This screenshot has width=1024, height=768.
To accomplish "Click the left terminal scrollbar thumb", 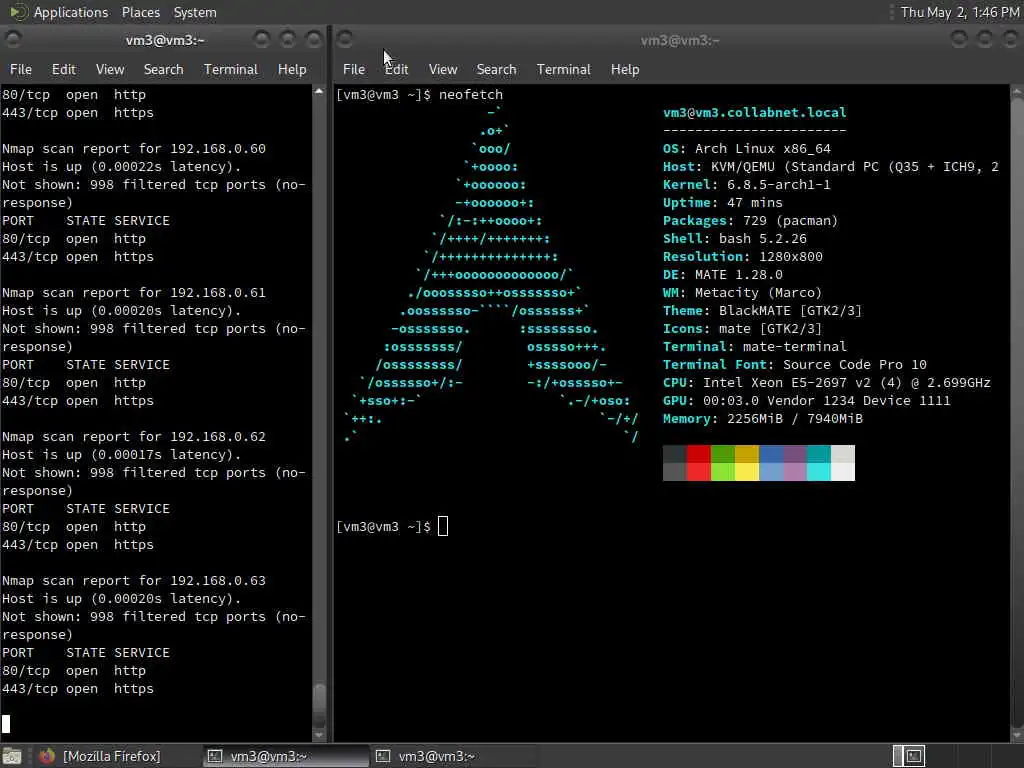I will coord(319,704).
